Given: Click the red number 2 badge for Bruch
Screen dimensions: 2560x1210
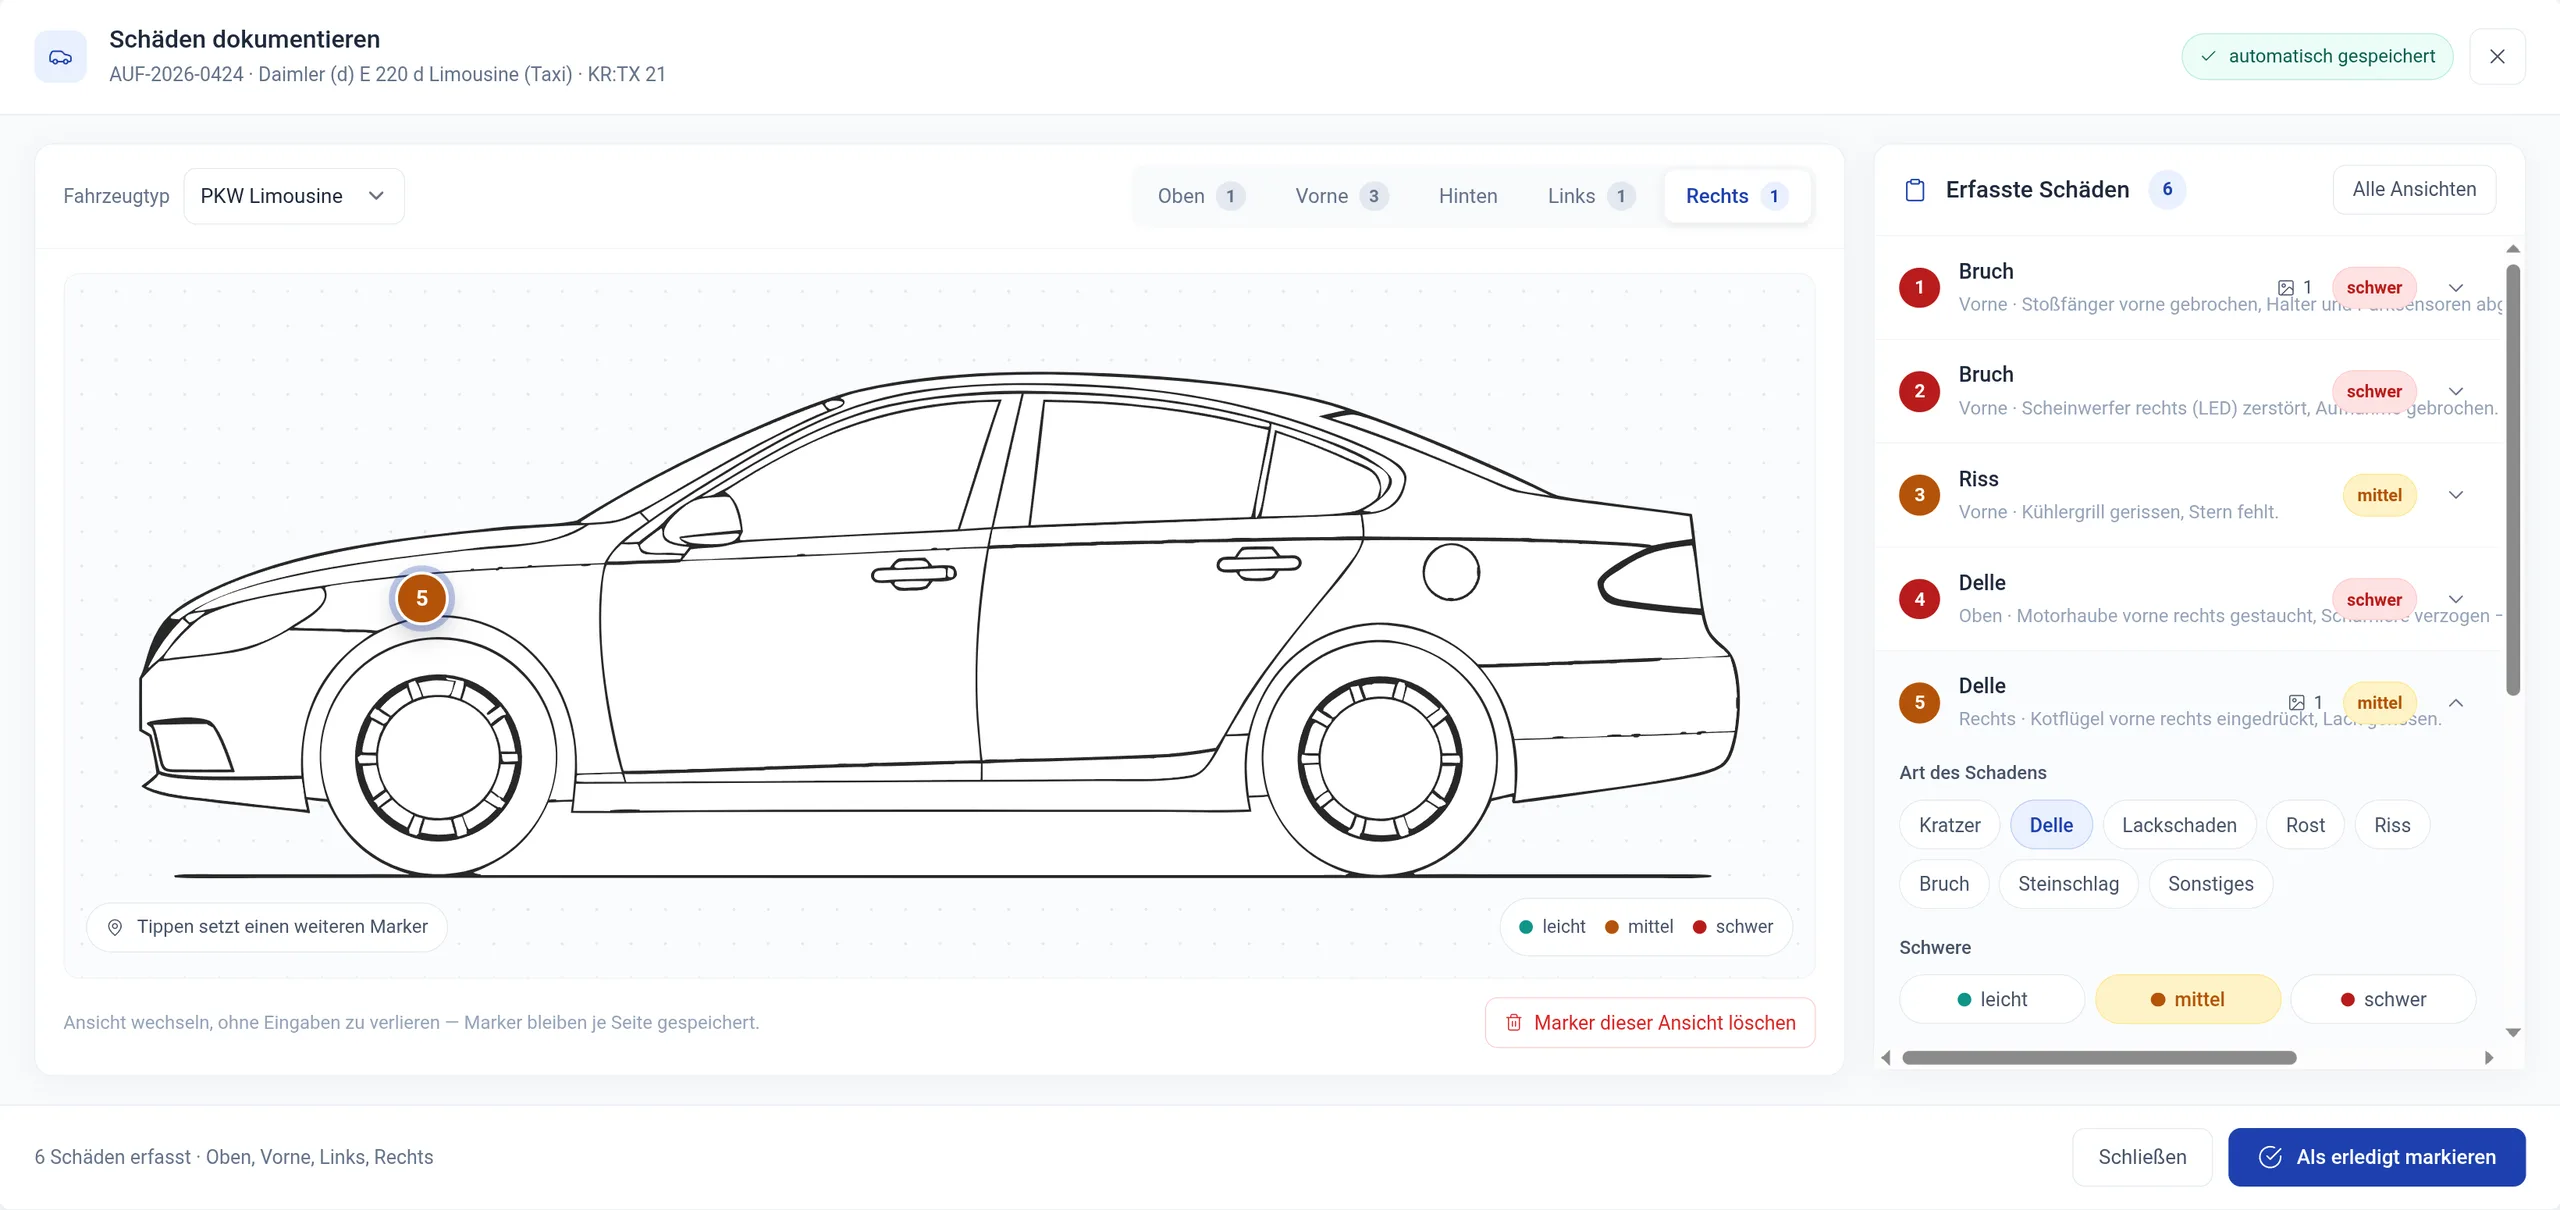Looking at the screenshot, I should point(1919,391).
